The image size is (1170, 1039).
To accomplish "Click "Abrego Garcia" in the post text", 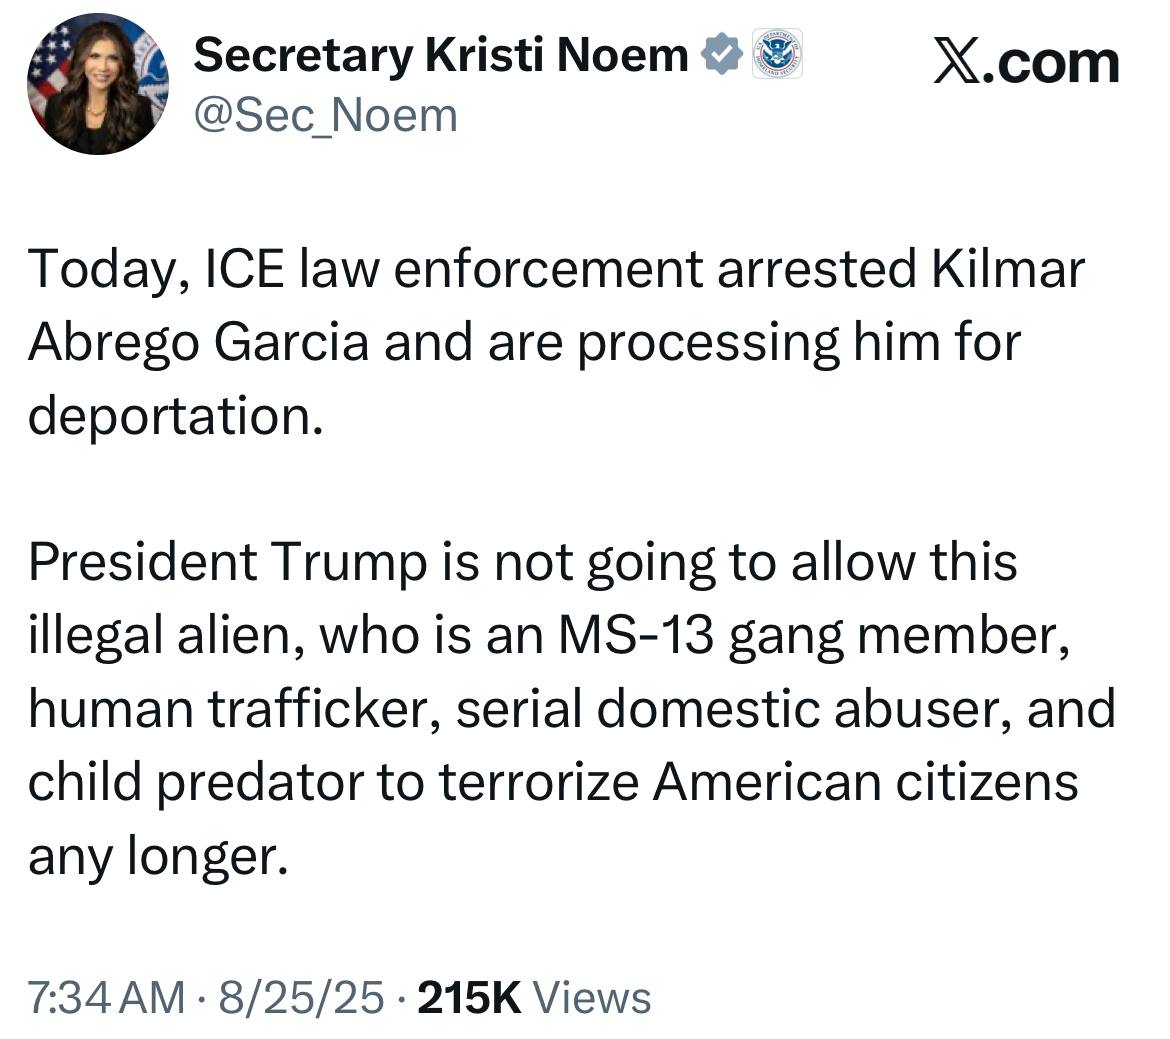I will [198, 343].
